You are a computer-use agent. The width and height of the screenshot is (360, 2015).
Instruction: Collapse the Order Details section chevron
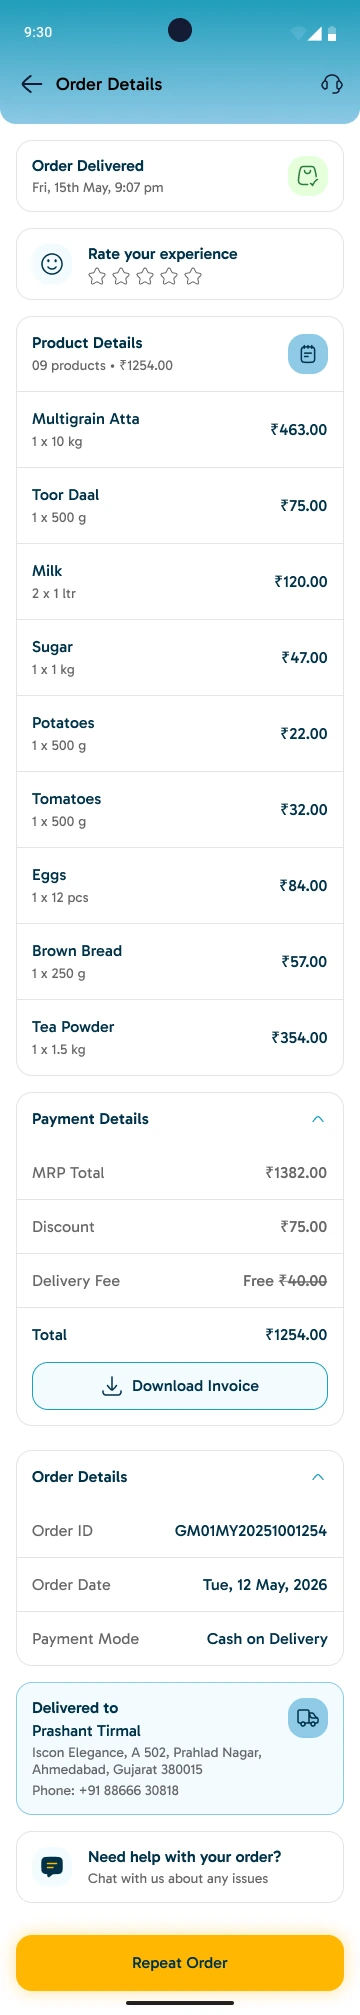click(318, 1477)
